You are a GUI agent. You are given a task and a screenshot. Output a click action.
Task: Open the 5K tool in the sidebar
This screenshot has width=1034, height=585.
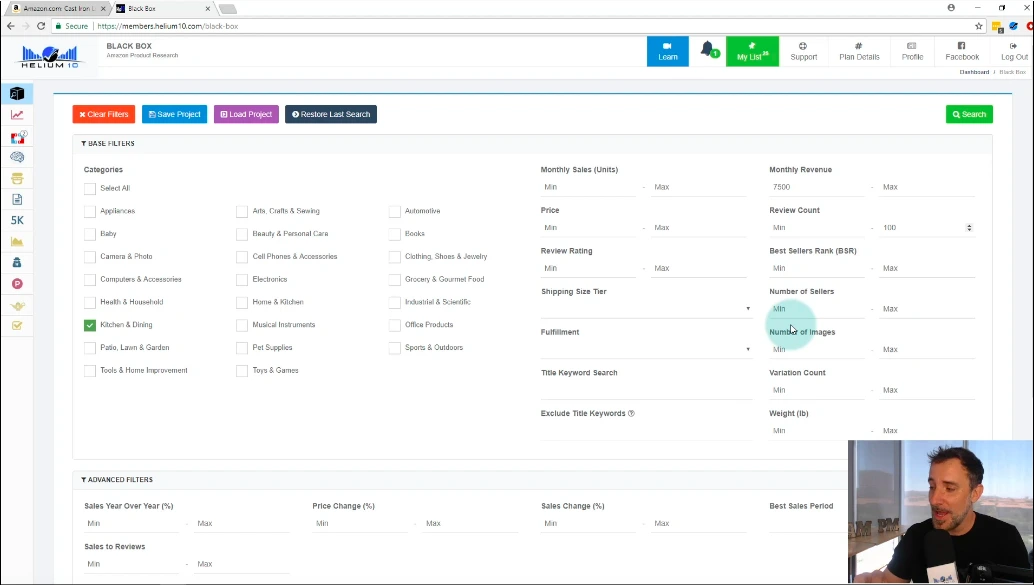tap(17, 220)
